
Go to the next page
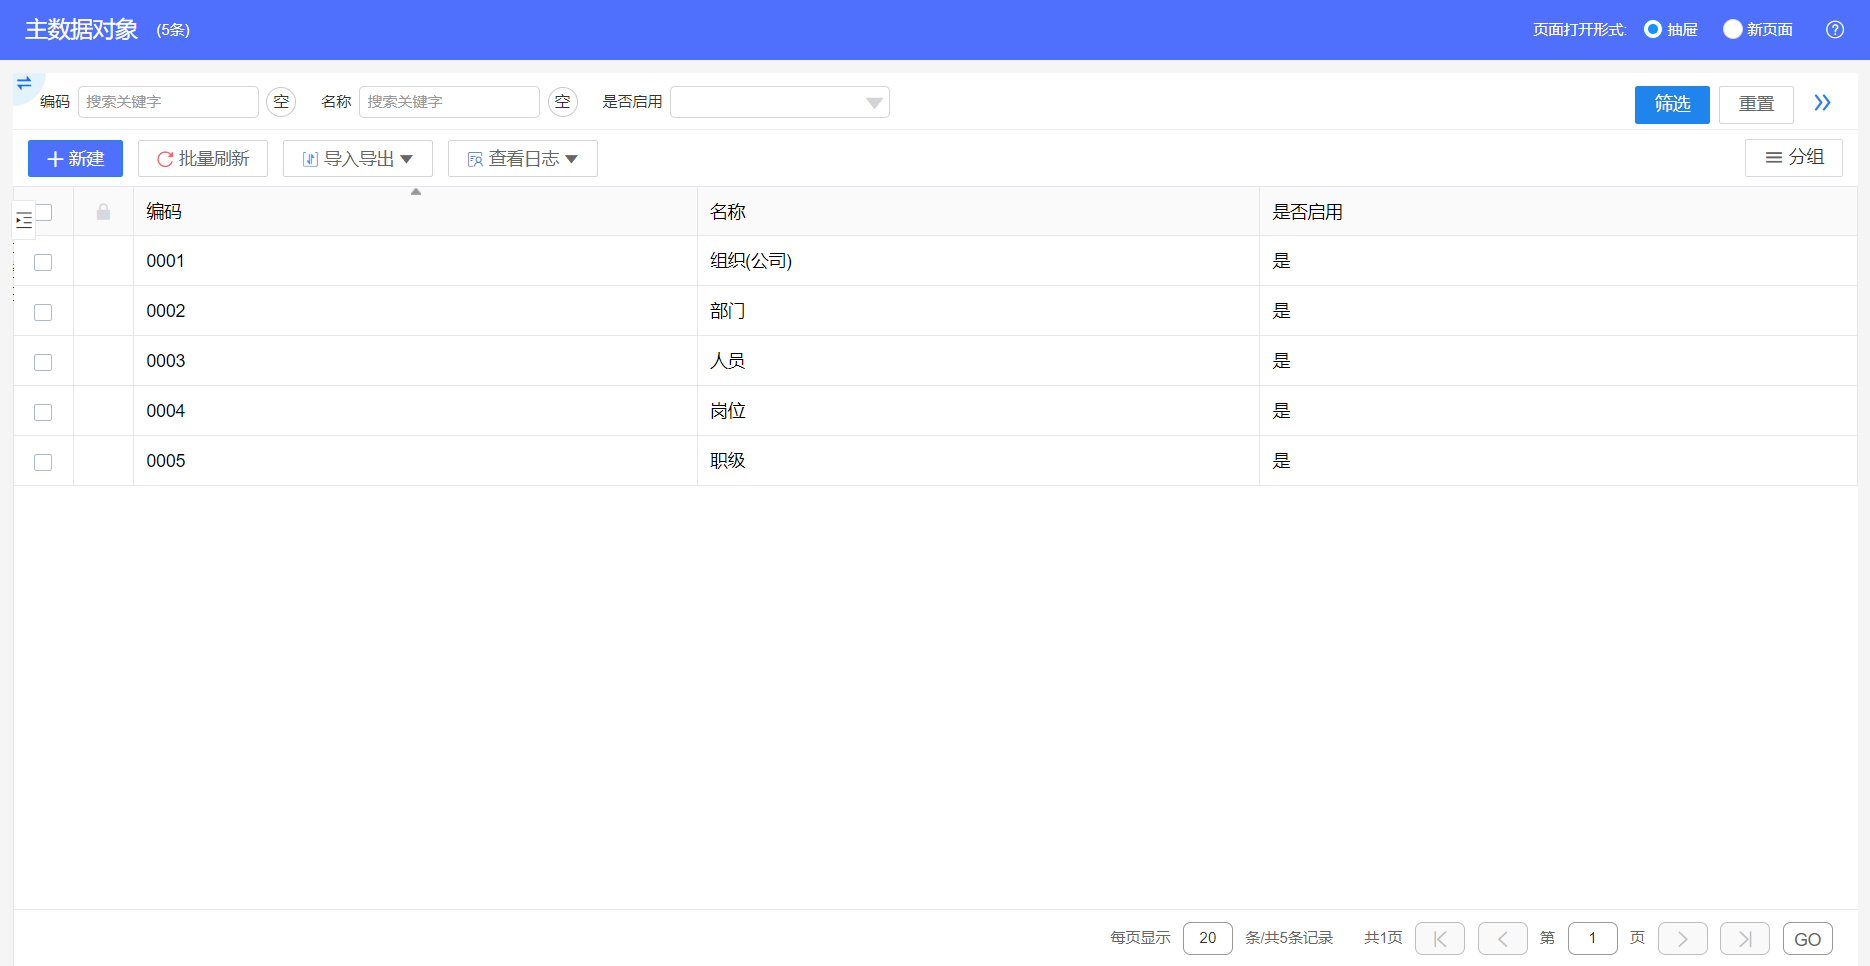tap(1683, 939)
